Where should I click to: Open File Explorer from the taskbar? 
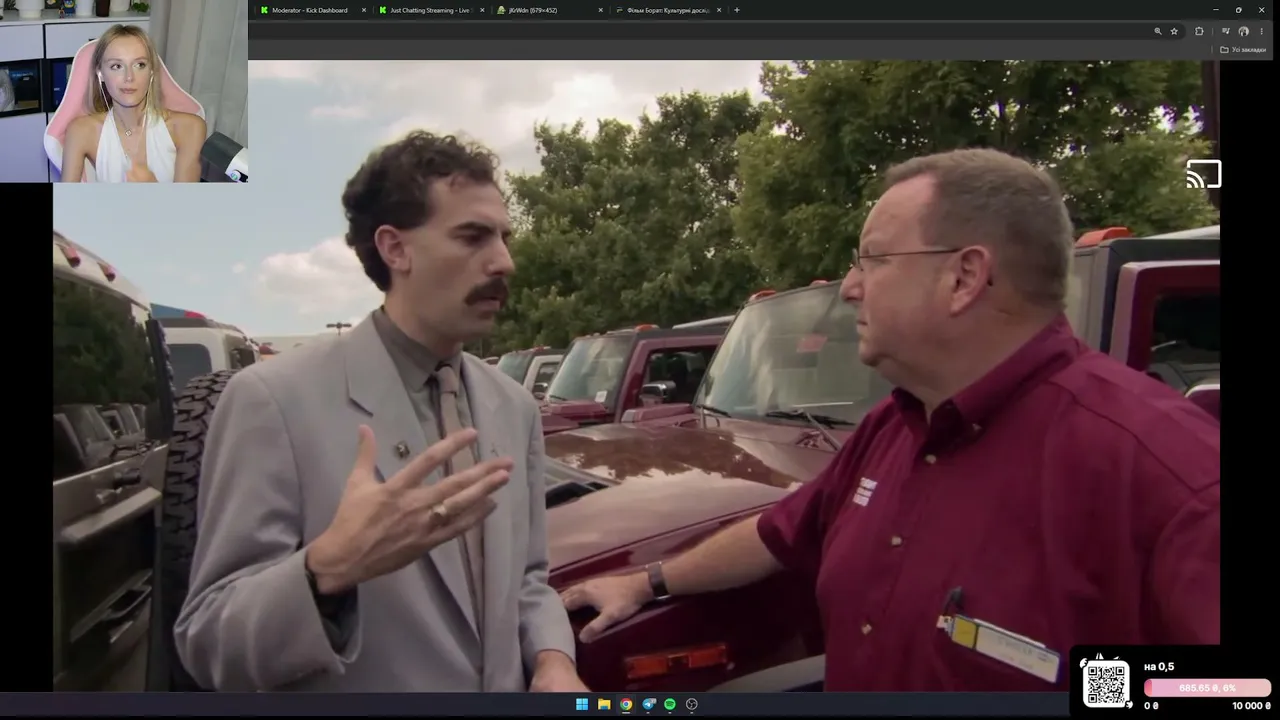604,704
